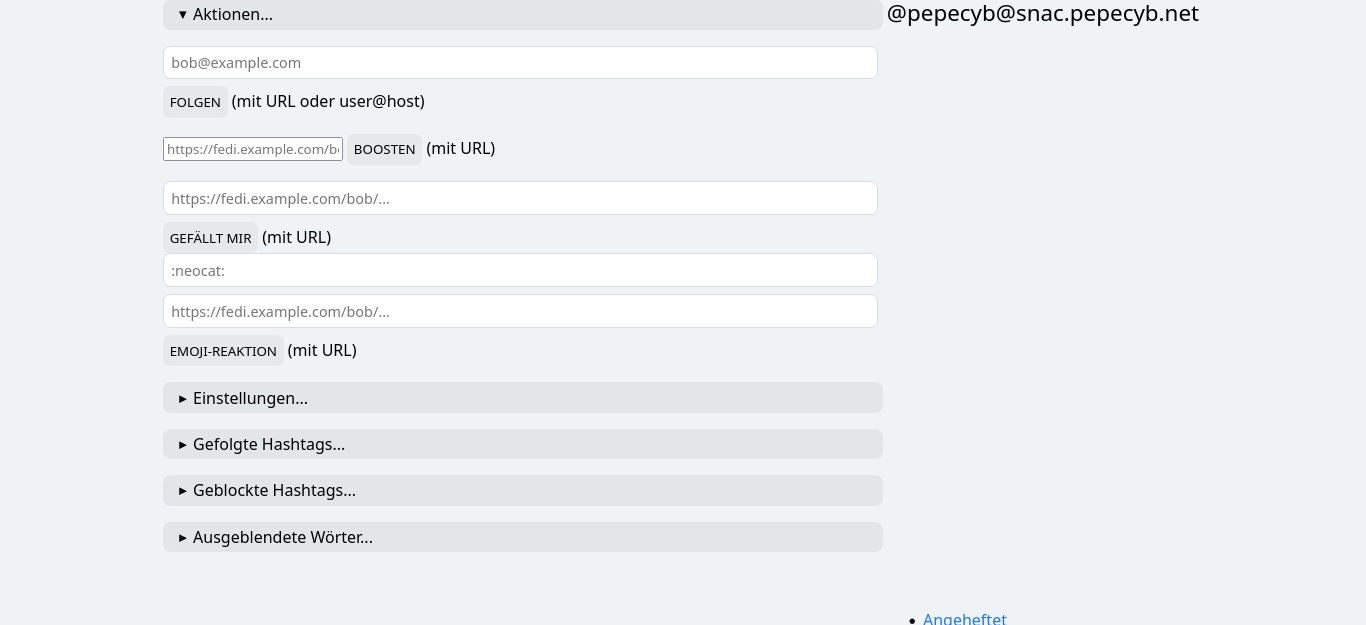Click the triangle arrow beside Einstellungen

tap(183, 398)
